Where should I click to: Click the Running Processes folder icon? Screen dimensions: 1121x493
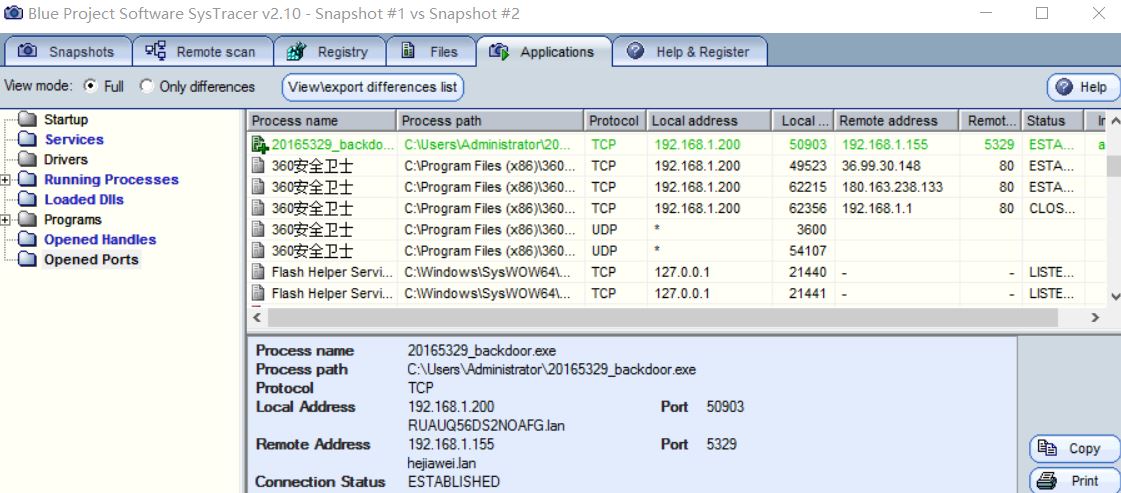pyautogui.click(x=27, y=179)
